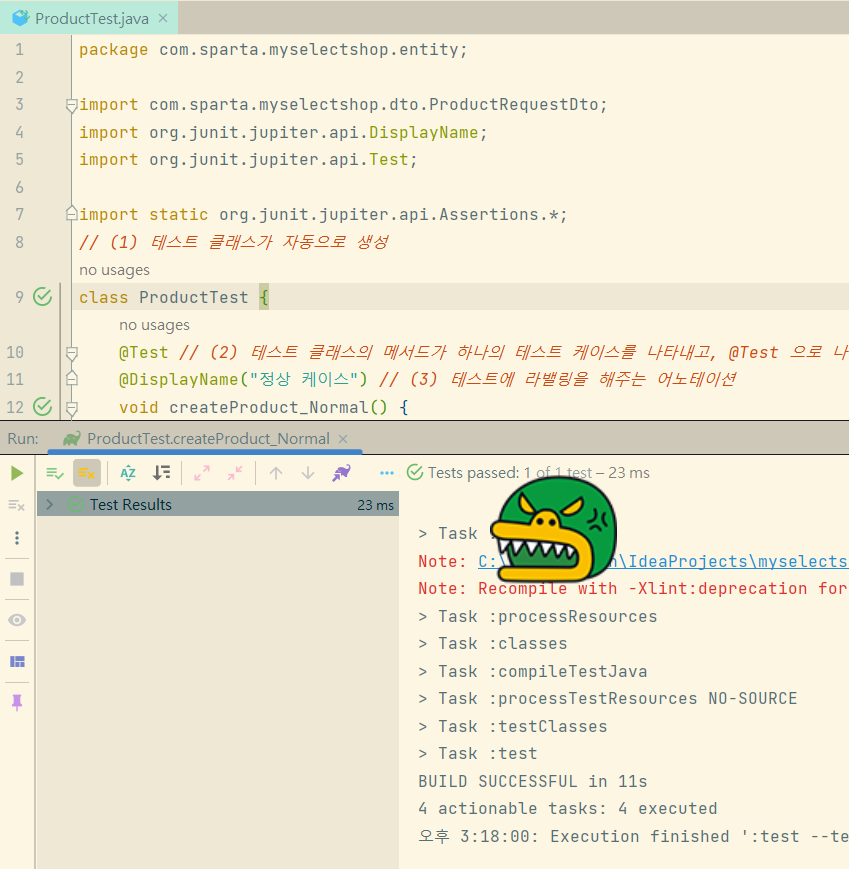Select Test Results row

(218, 504)
